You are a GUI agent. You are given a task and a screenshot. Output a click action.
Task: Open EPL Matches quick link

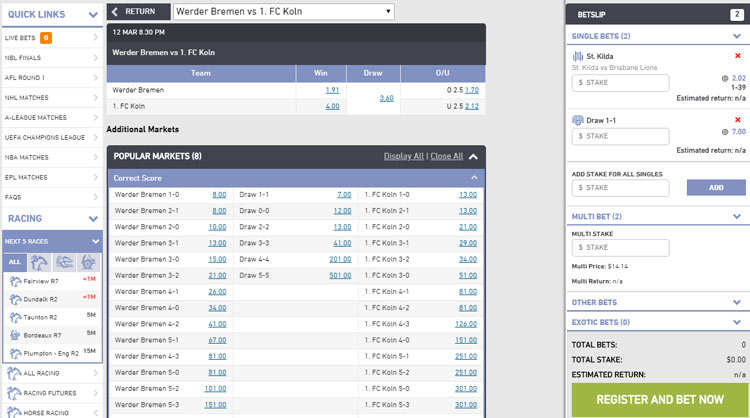[x=52, y=177]
